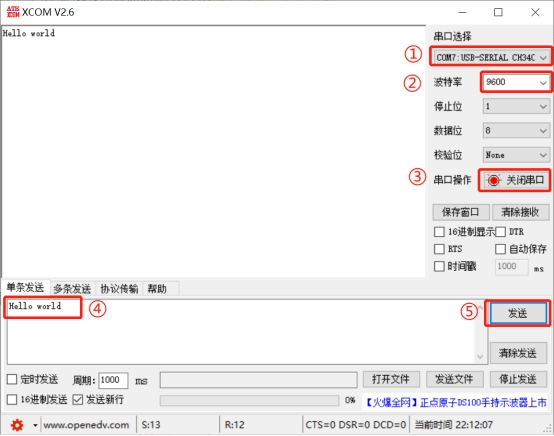The height and width of the screenshot is (436, 554).
Task: Open the baud rate 9600 dropdown
Action: pos(516,82)
